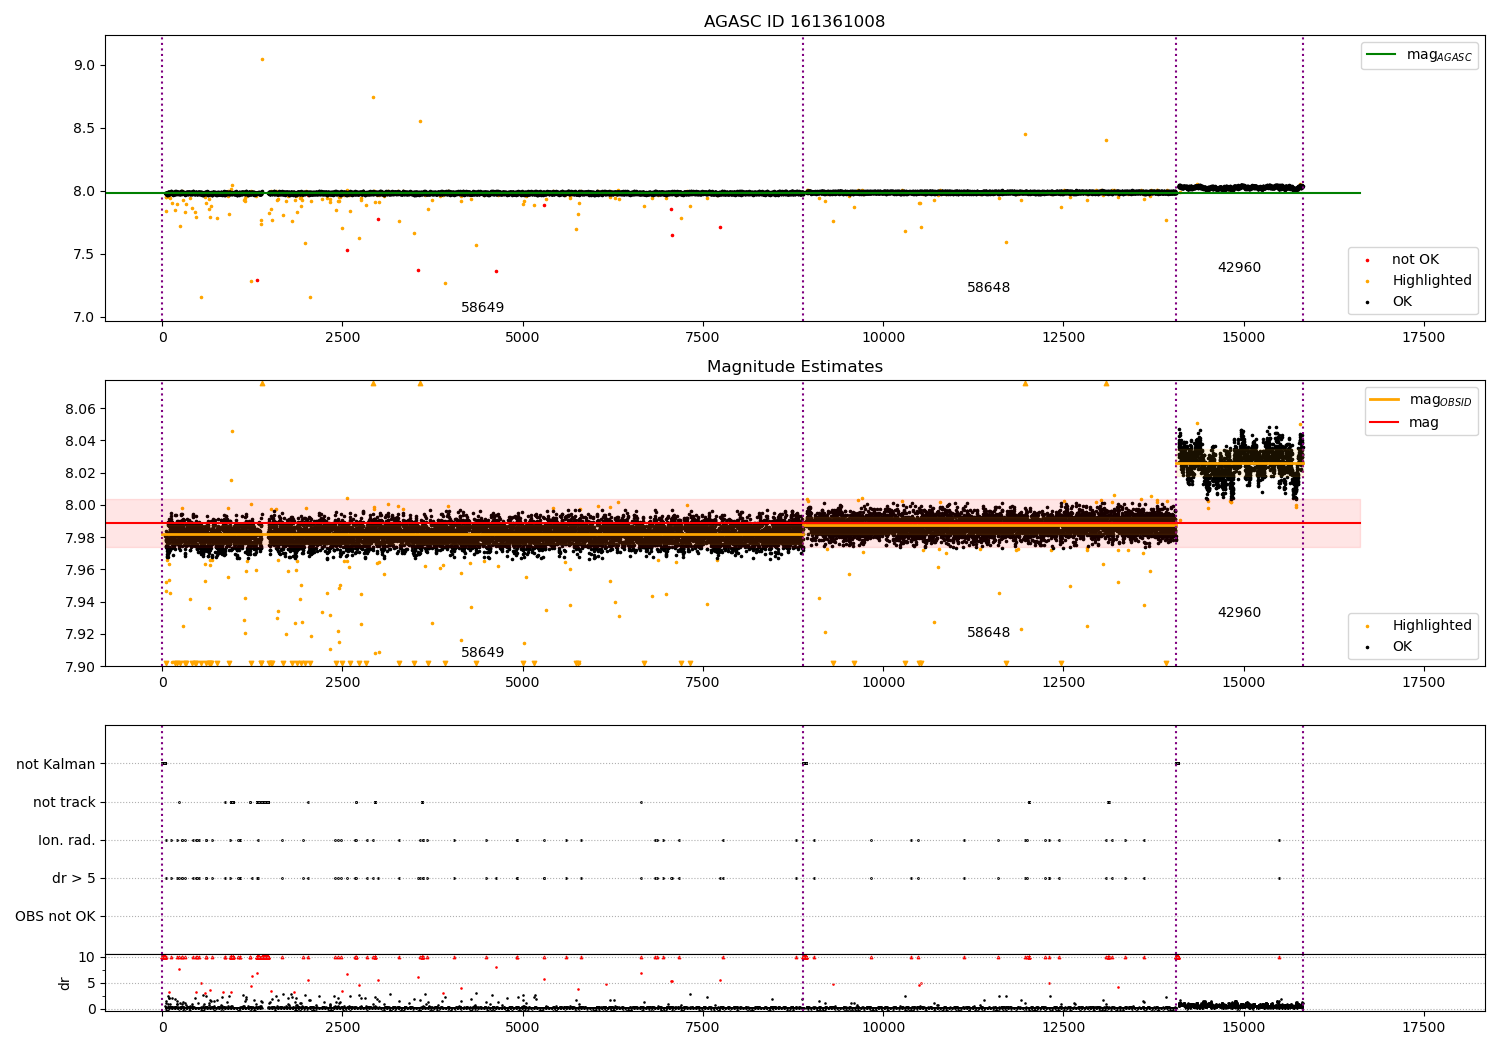Click "OK" in the top plot lower legend
Image resolution: width=1500 pixels, height=1050 pixels.
pos(1402,302)
